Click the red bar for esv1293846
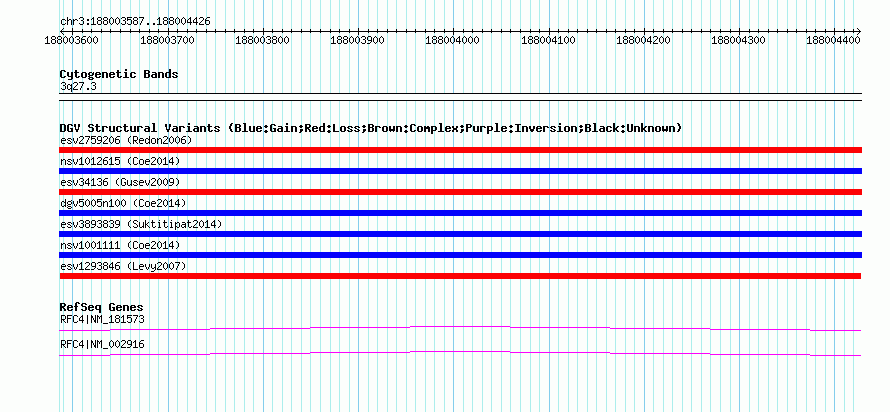This screenshot has height=412, width=890. coord(461,276)
